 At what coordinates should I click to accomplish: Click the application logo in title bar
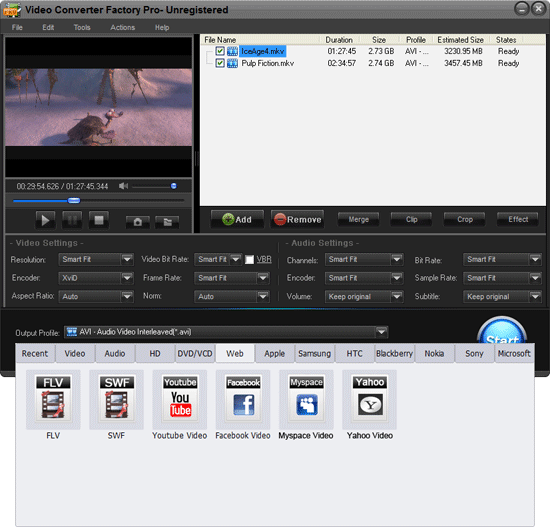[11, 9]
